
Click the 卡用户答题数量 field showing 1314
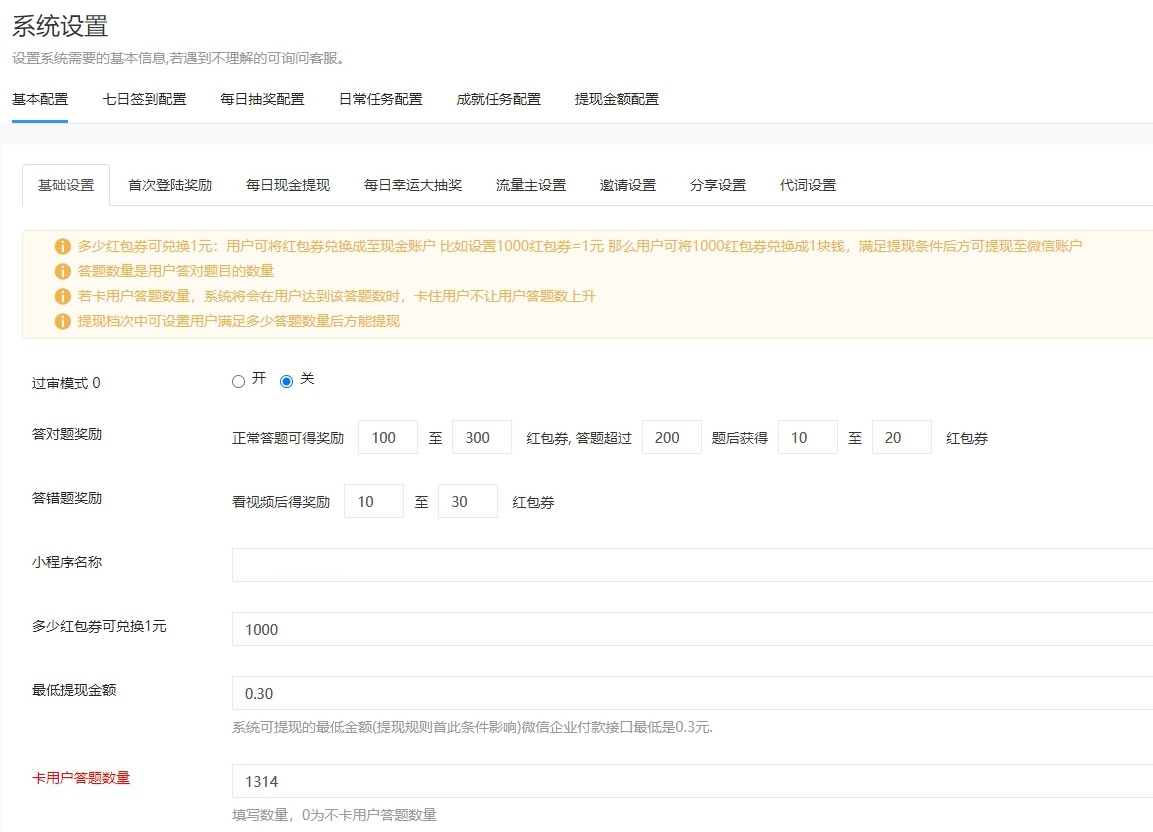[x=600, y=779]
